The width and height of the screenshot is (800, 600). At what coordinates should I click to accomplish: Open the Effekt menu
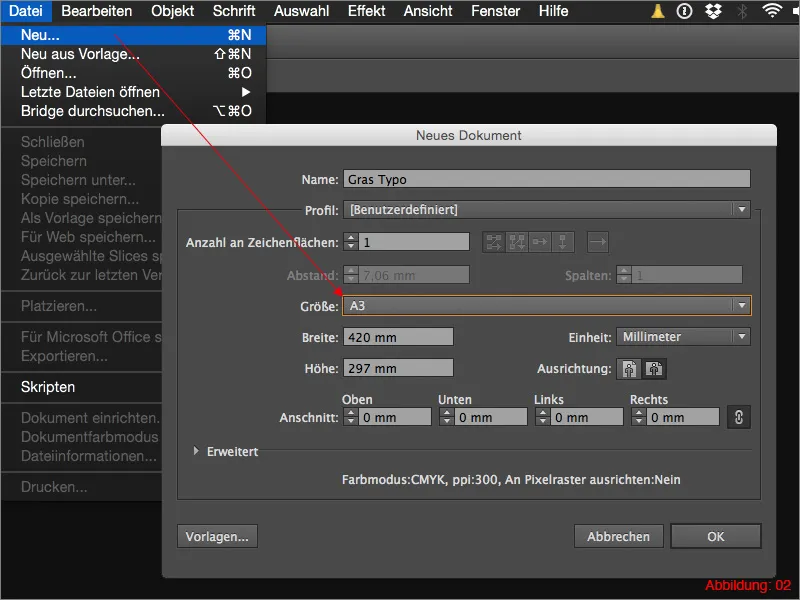tap(366, 11)
